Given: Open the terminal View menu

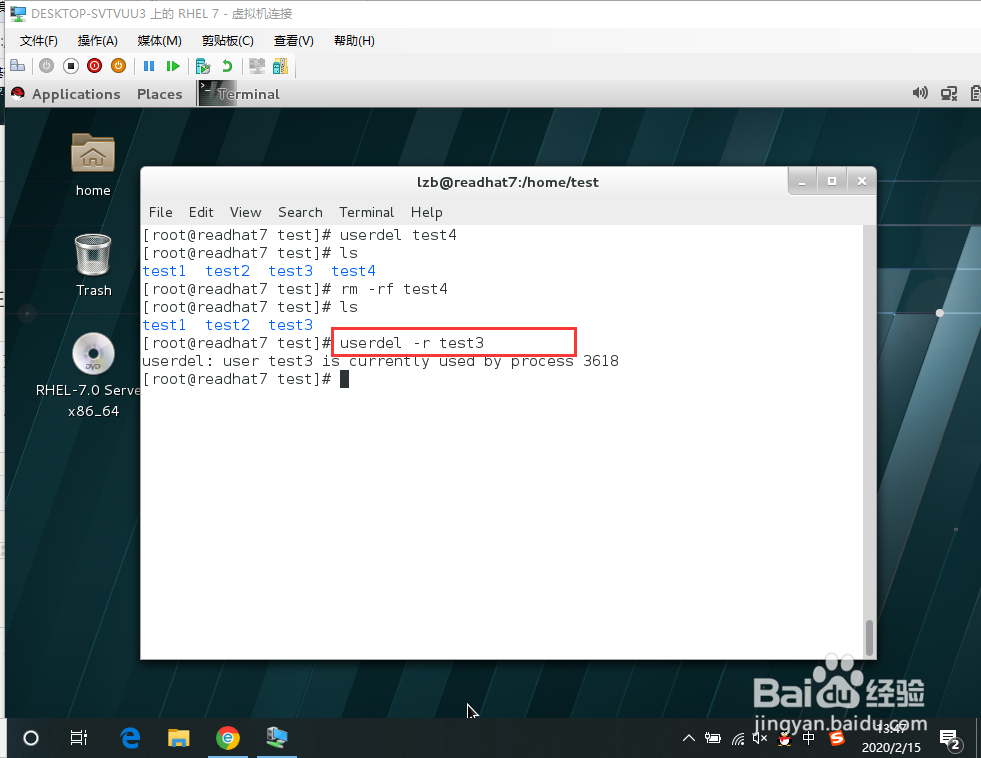Looking at the screenshot, I should pyautogui.click(x=245, y=212).
